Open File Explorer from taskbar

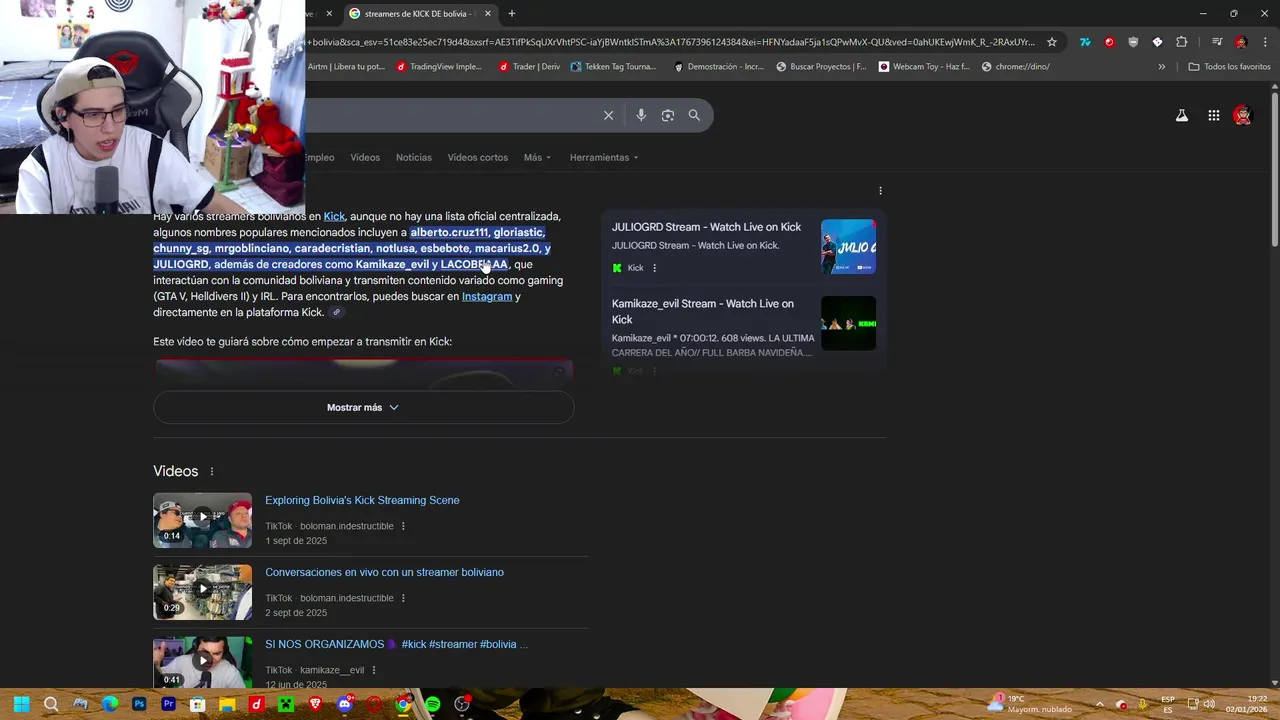[x=227, y=704]
